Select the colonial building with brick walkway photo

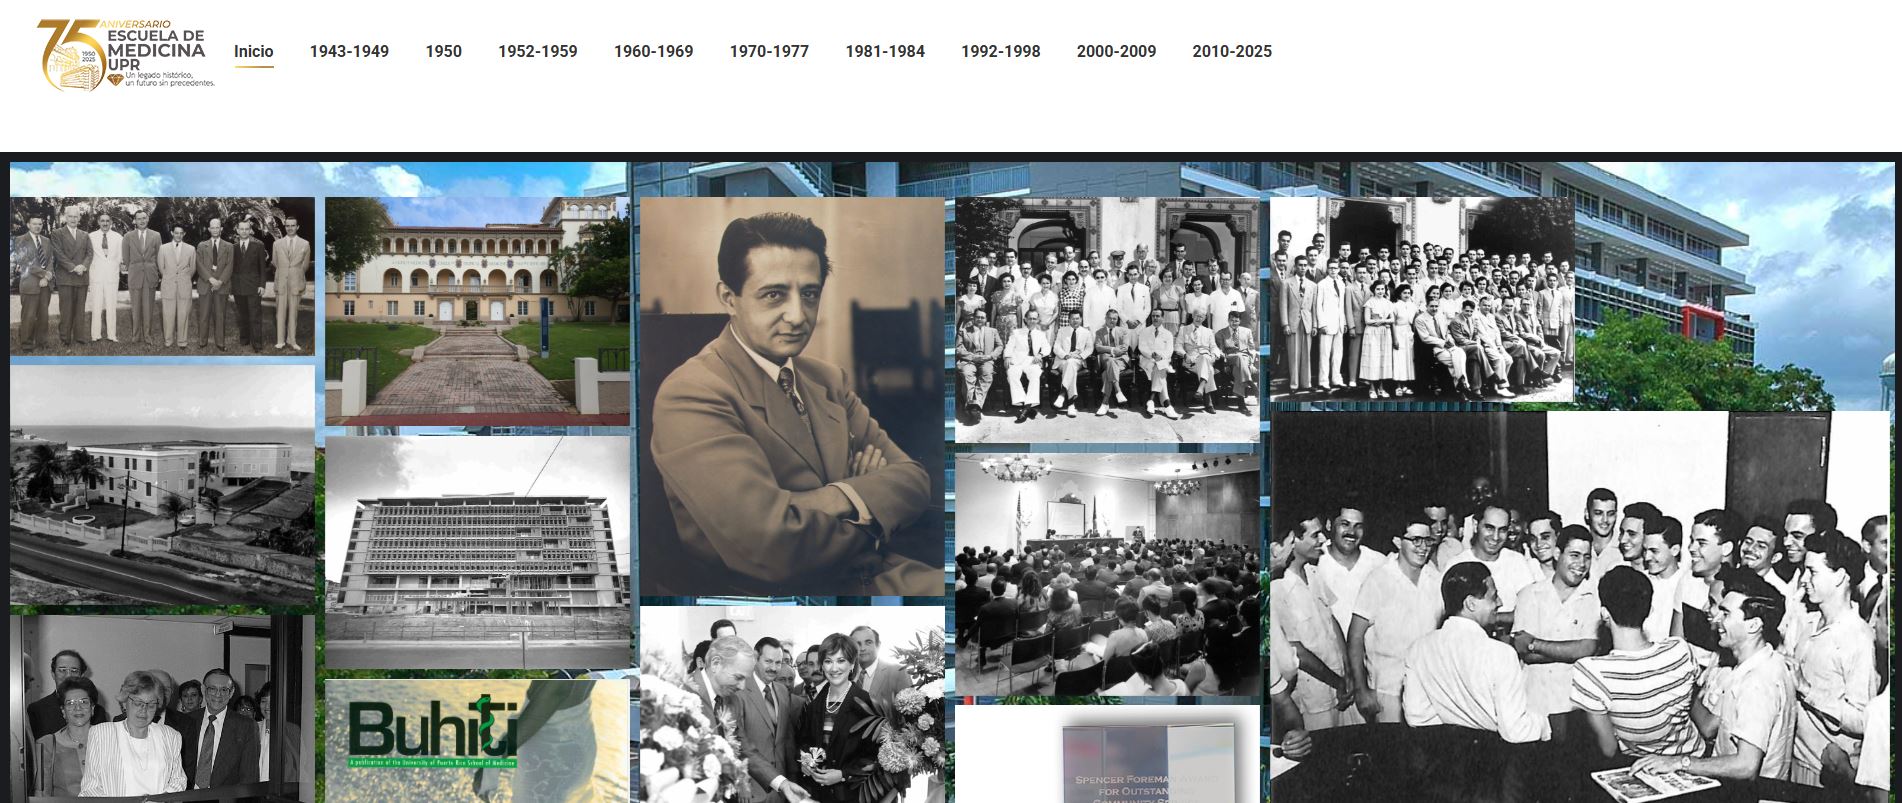477,311
